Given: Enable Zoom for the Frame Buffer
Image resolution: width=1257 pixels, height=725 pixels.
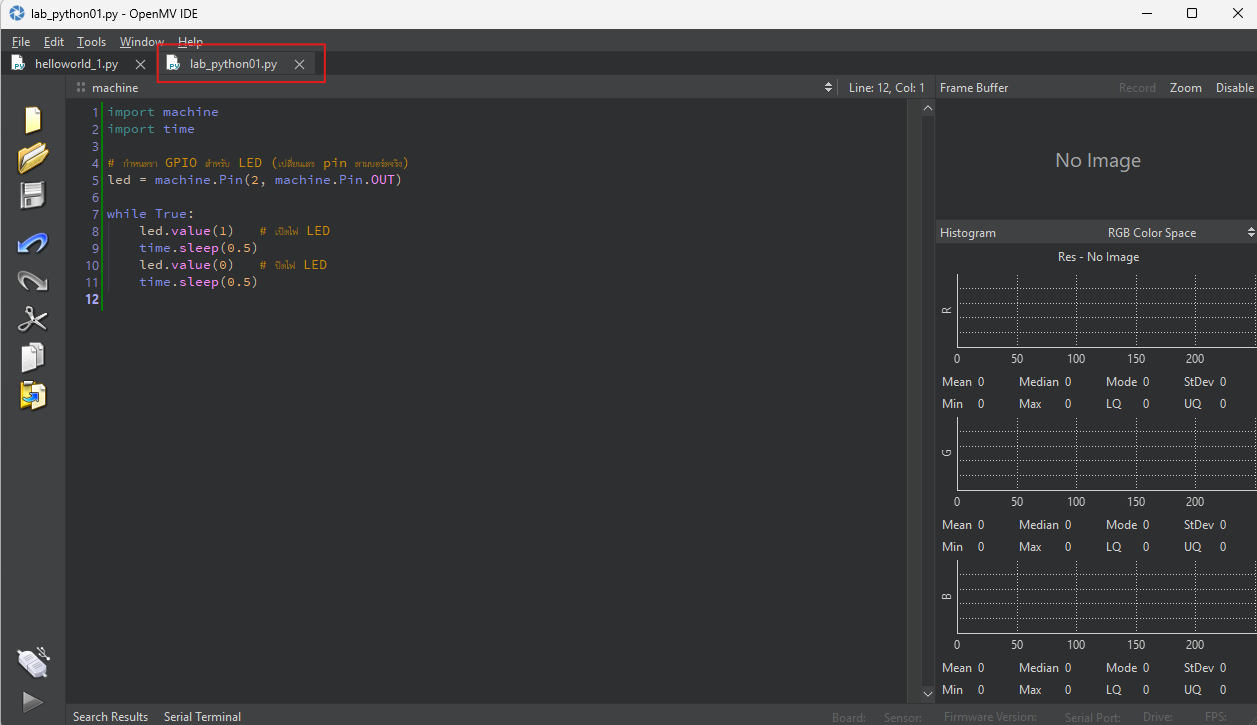Looking at the screenshot, I should click(1185, 88).
